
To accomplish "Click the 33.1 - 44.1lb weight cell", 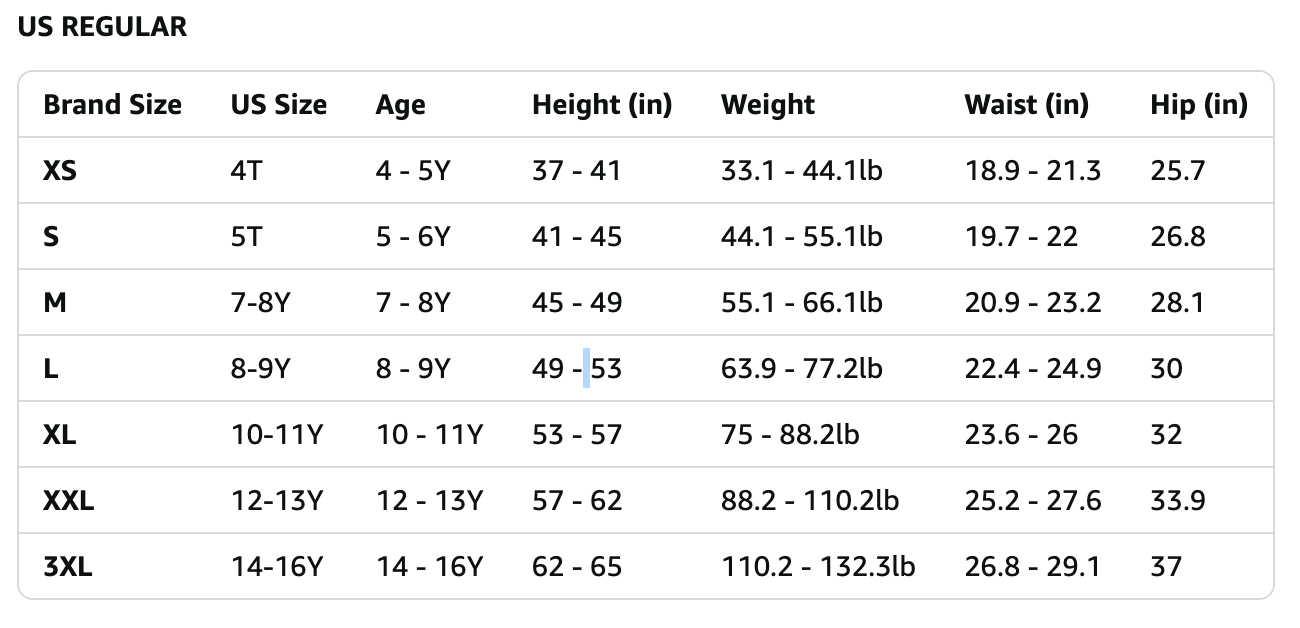I will tap(801, 171).
